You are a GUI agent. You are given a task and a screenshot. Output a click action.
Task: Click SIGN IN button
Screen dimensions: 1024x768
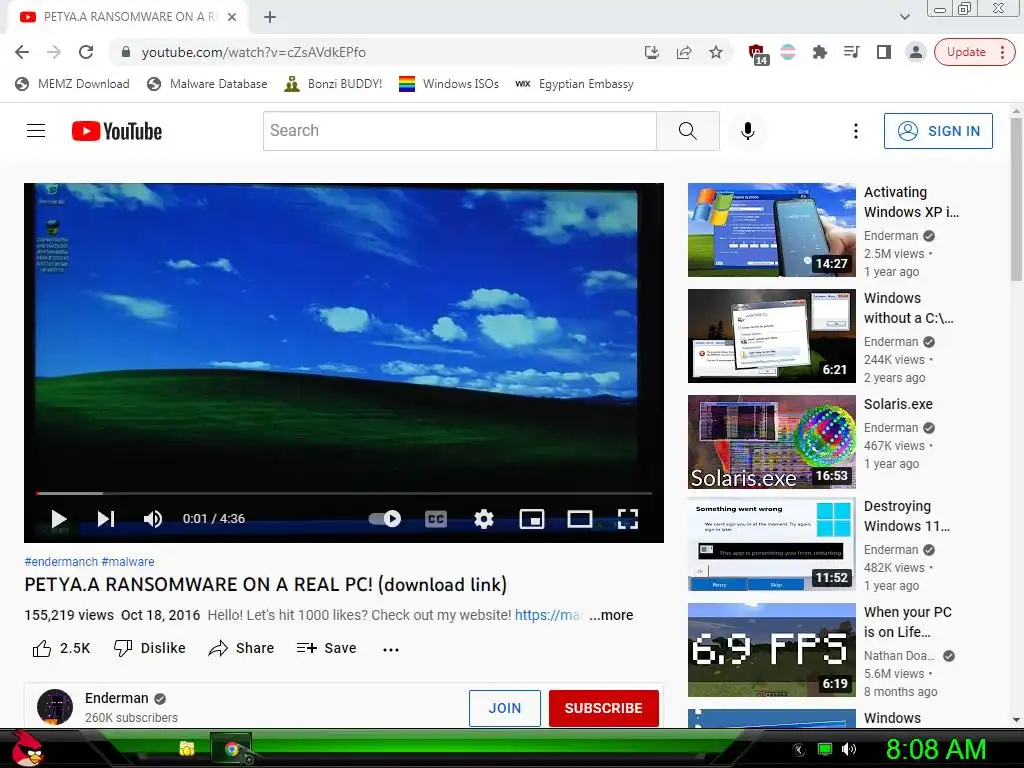938,131
